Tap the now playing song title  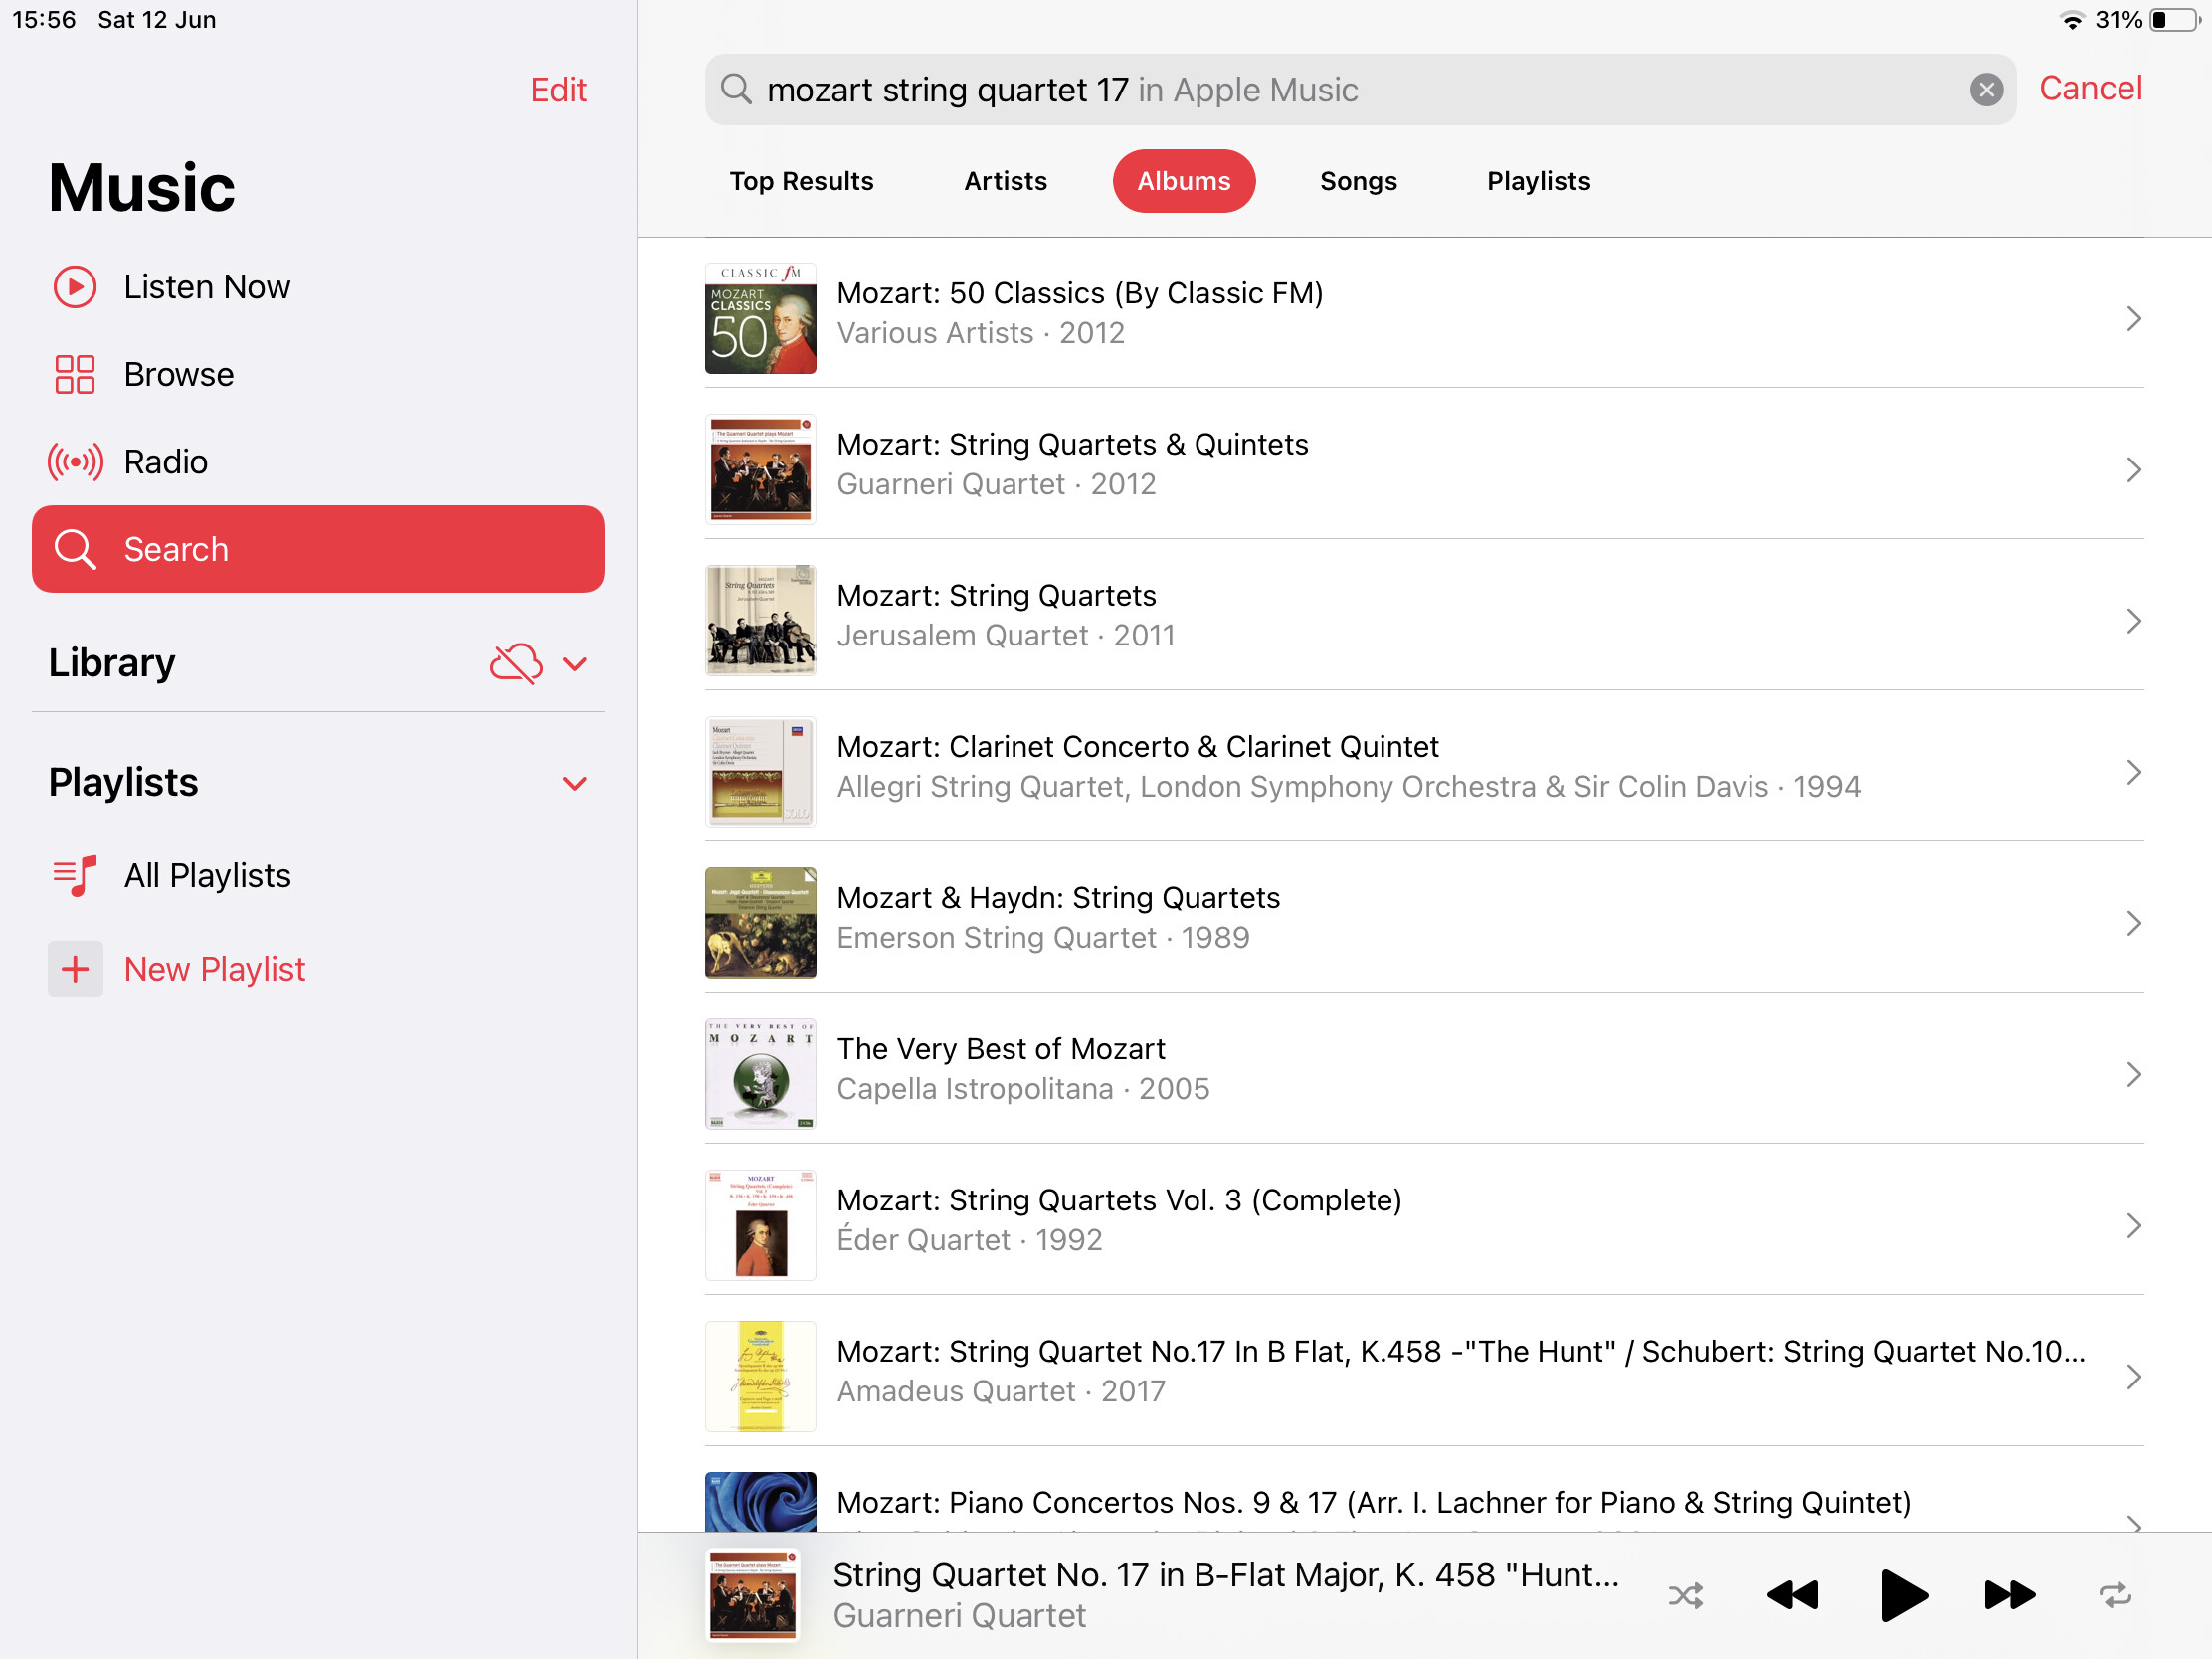(1226, 1575)
